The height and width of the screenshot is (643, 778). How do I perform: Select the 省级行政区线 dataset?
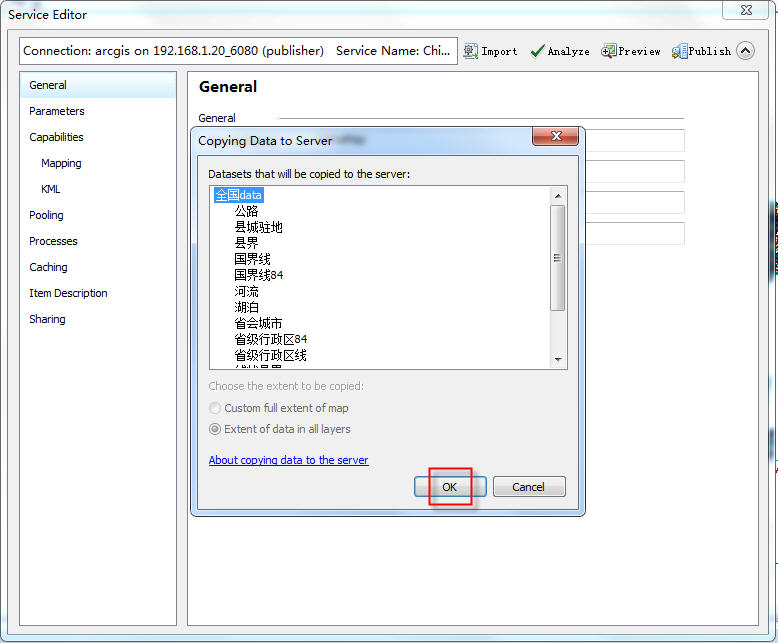pos(270,355)
